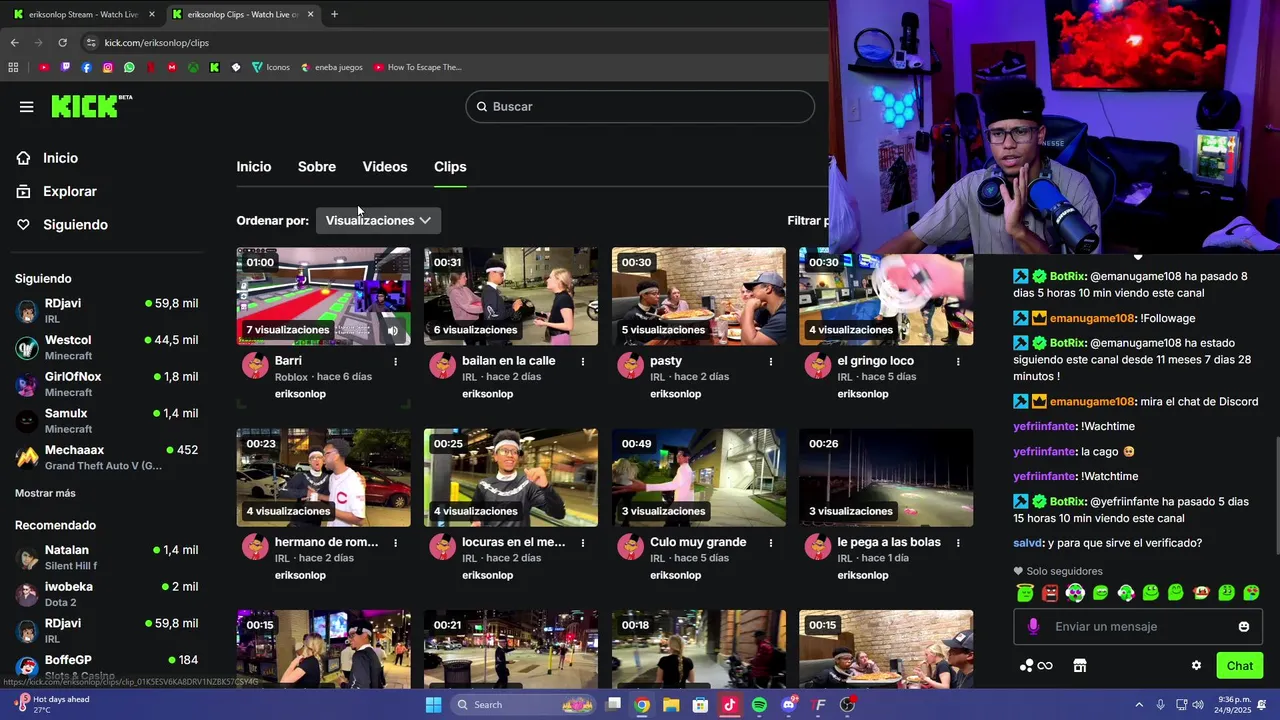The height and width of the screenshot is (720, 1280).
Task: Play the bailan en la calle clip
Action: [x=511, y=296]
